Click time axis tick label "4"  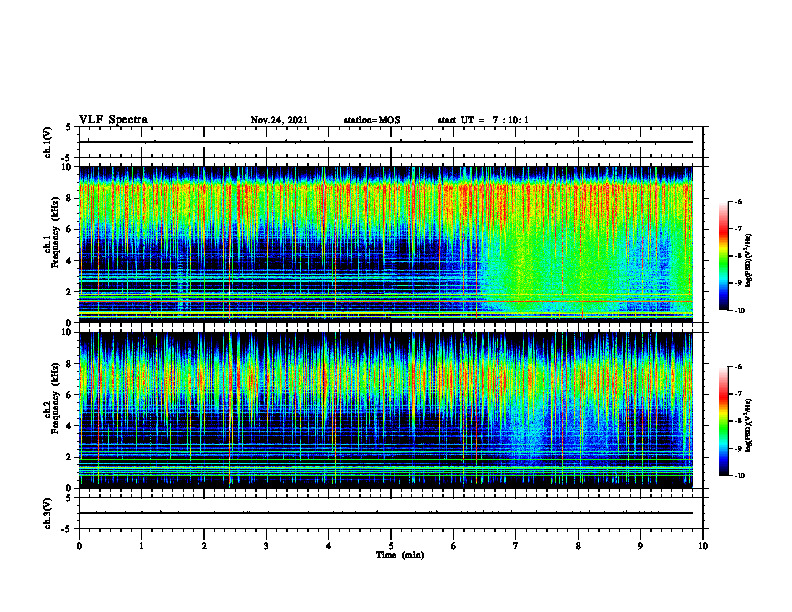point(329,546)
